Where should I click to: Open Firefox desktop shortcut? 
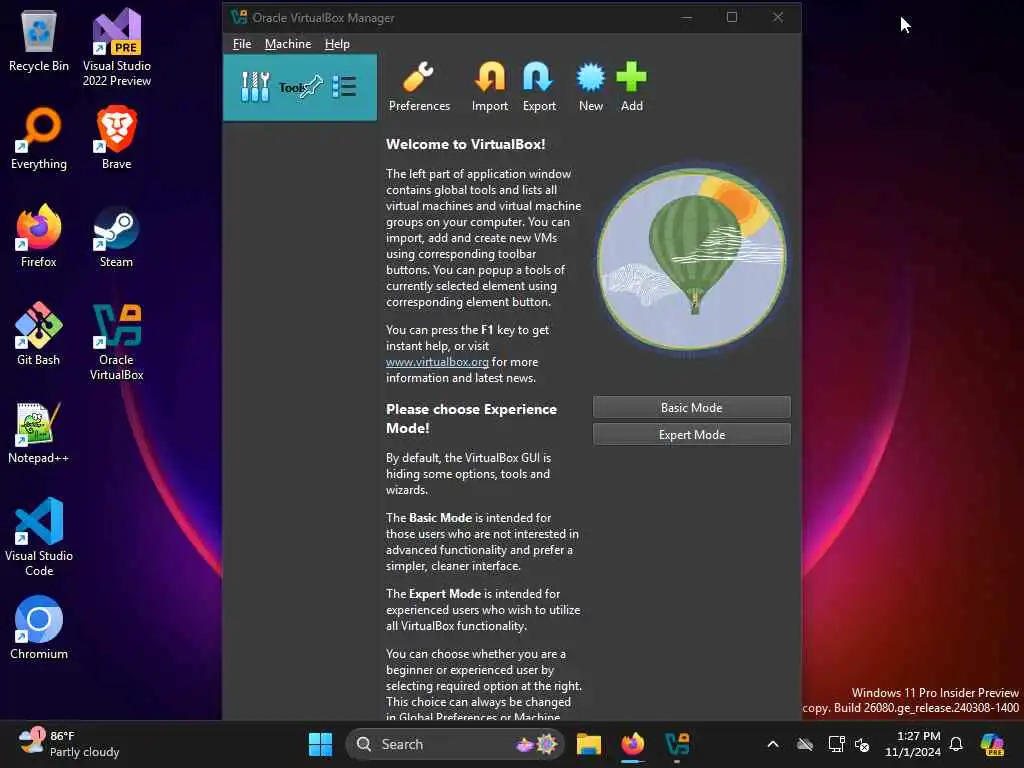39,236
